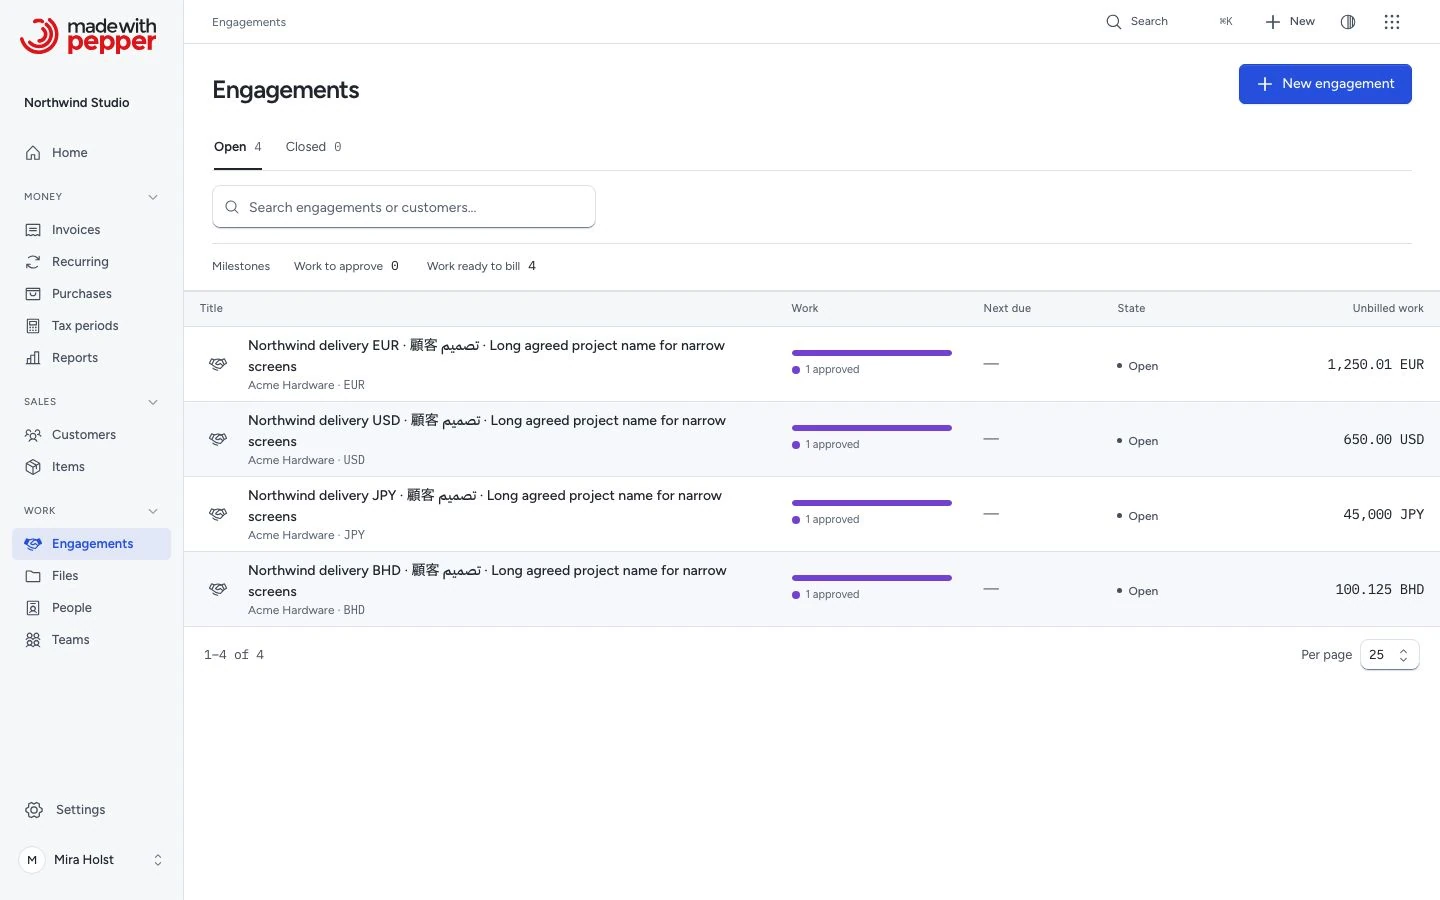This screenshot has height=900, width=1440.
Task: Click the New engagement button
Action: [1325, 84]
